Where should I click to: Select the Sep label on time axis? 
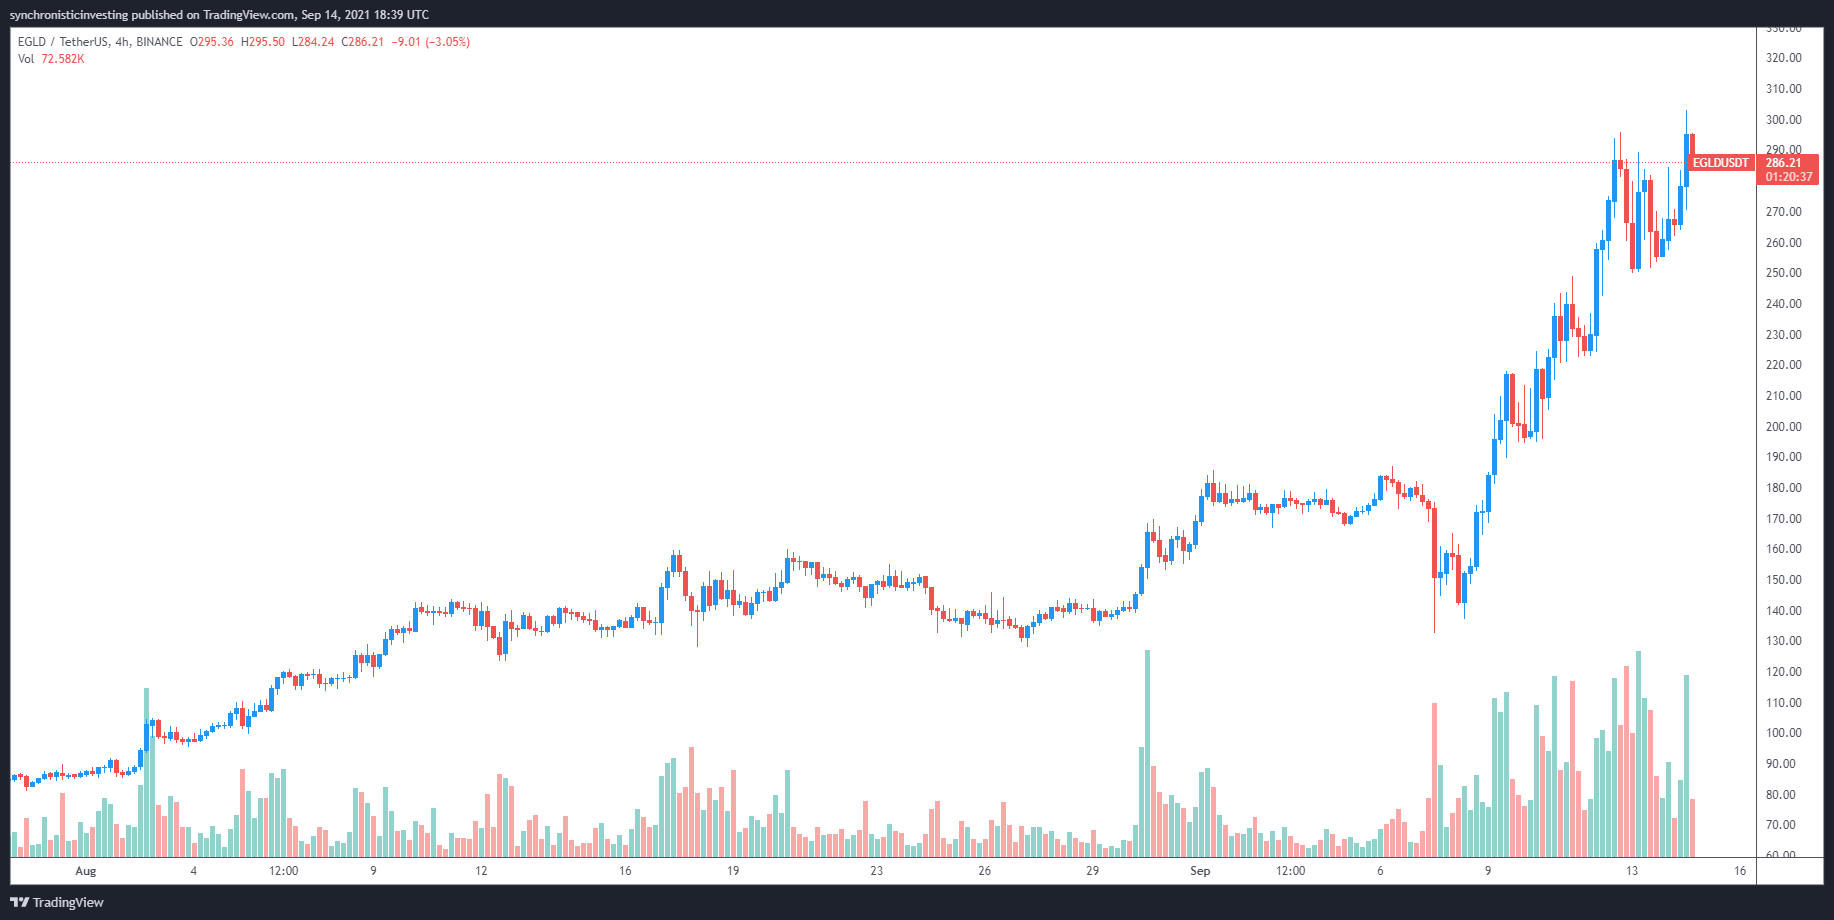1200,871
